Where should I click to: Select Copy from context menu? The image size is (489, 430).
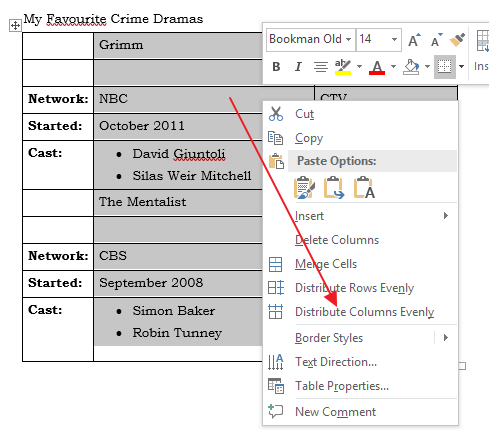(x=360, y=138)
